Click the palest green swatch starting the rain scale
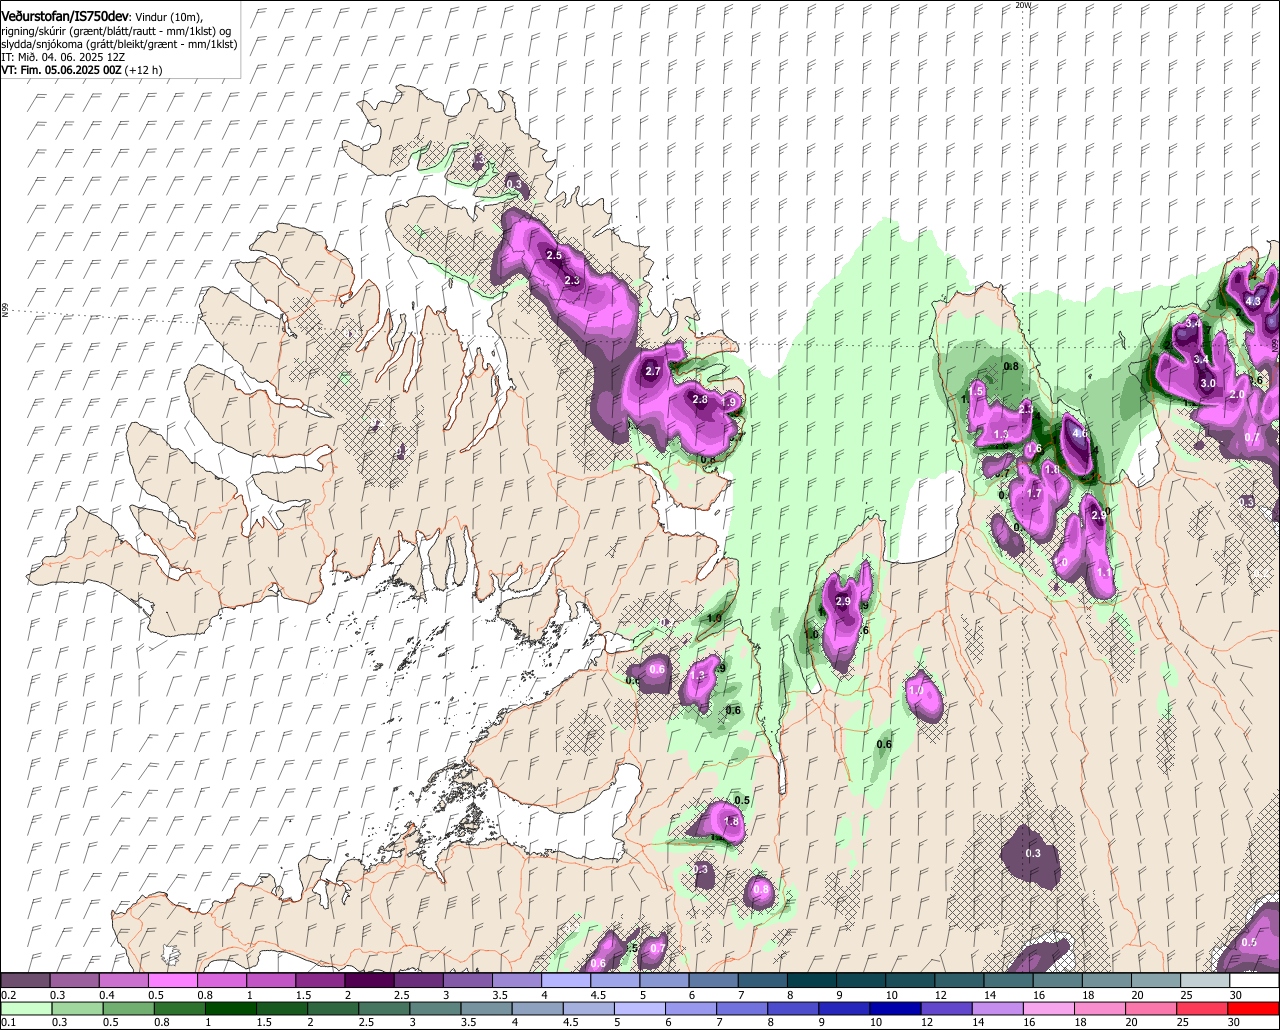Image resolution: width=1280 pixels, height=1030 pixels. click(x=25, y=1009)
